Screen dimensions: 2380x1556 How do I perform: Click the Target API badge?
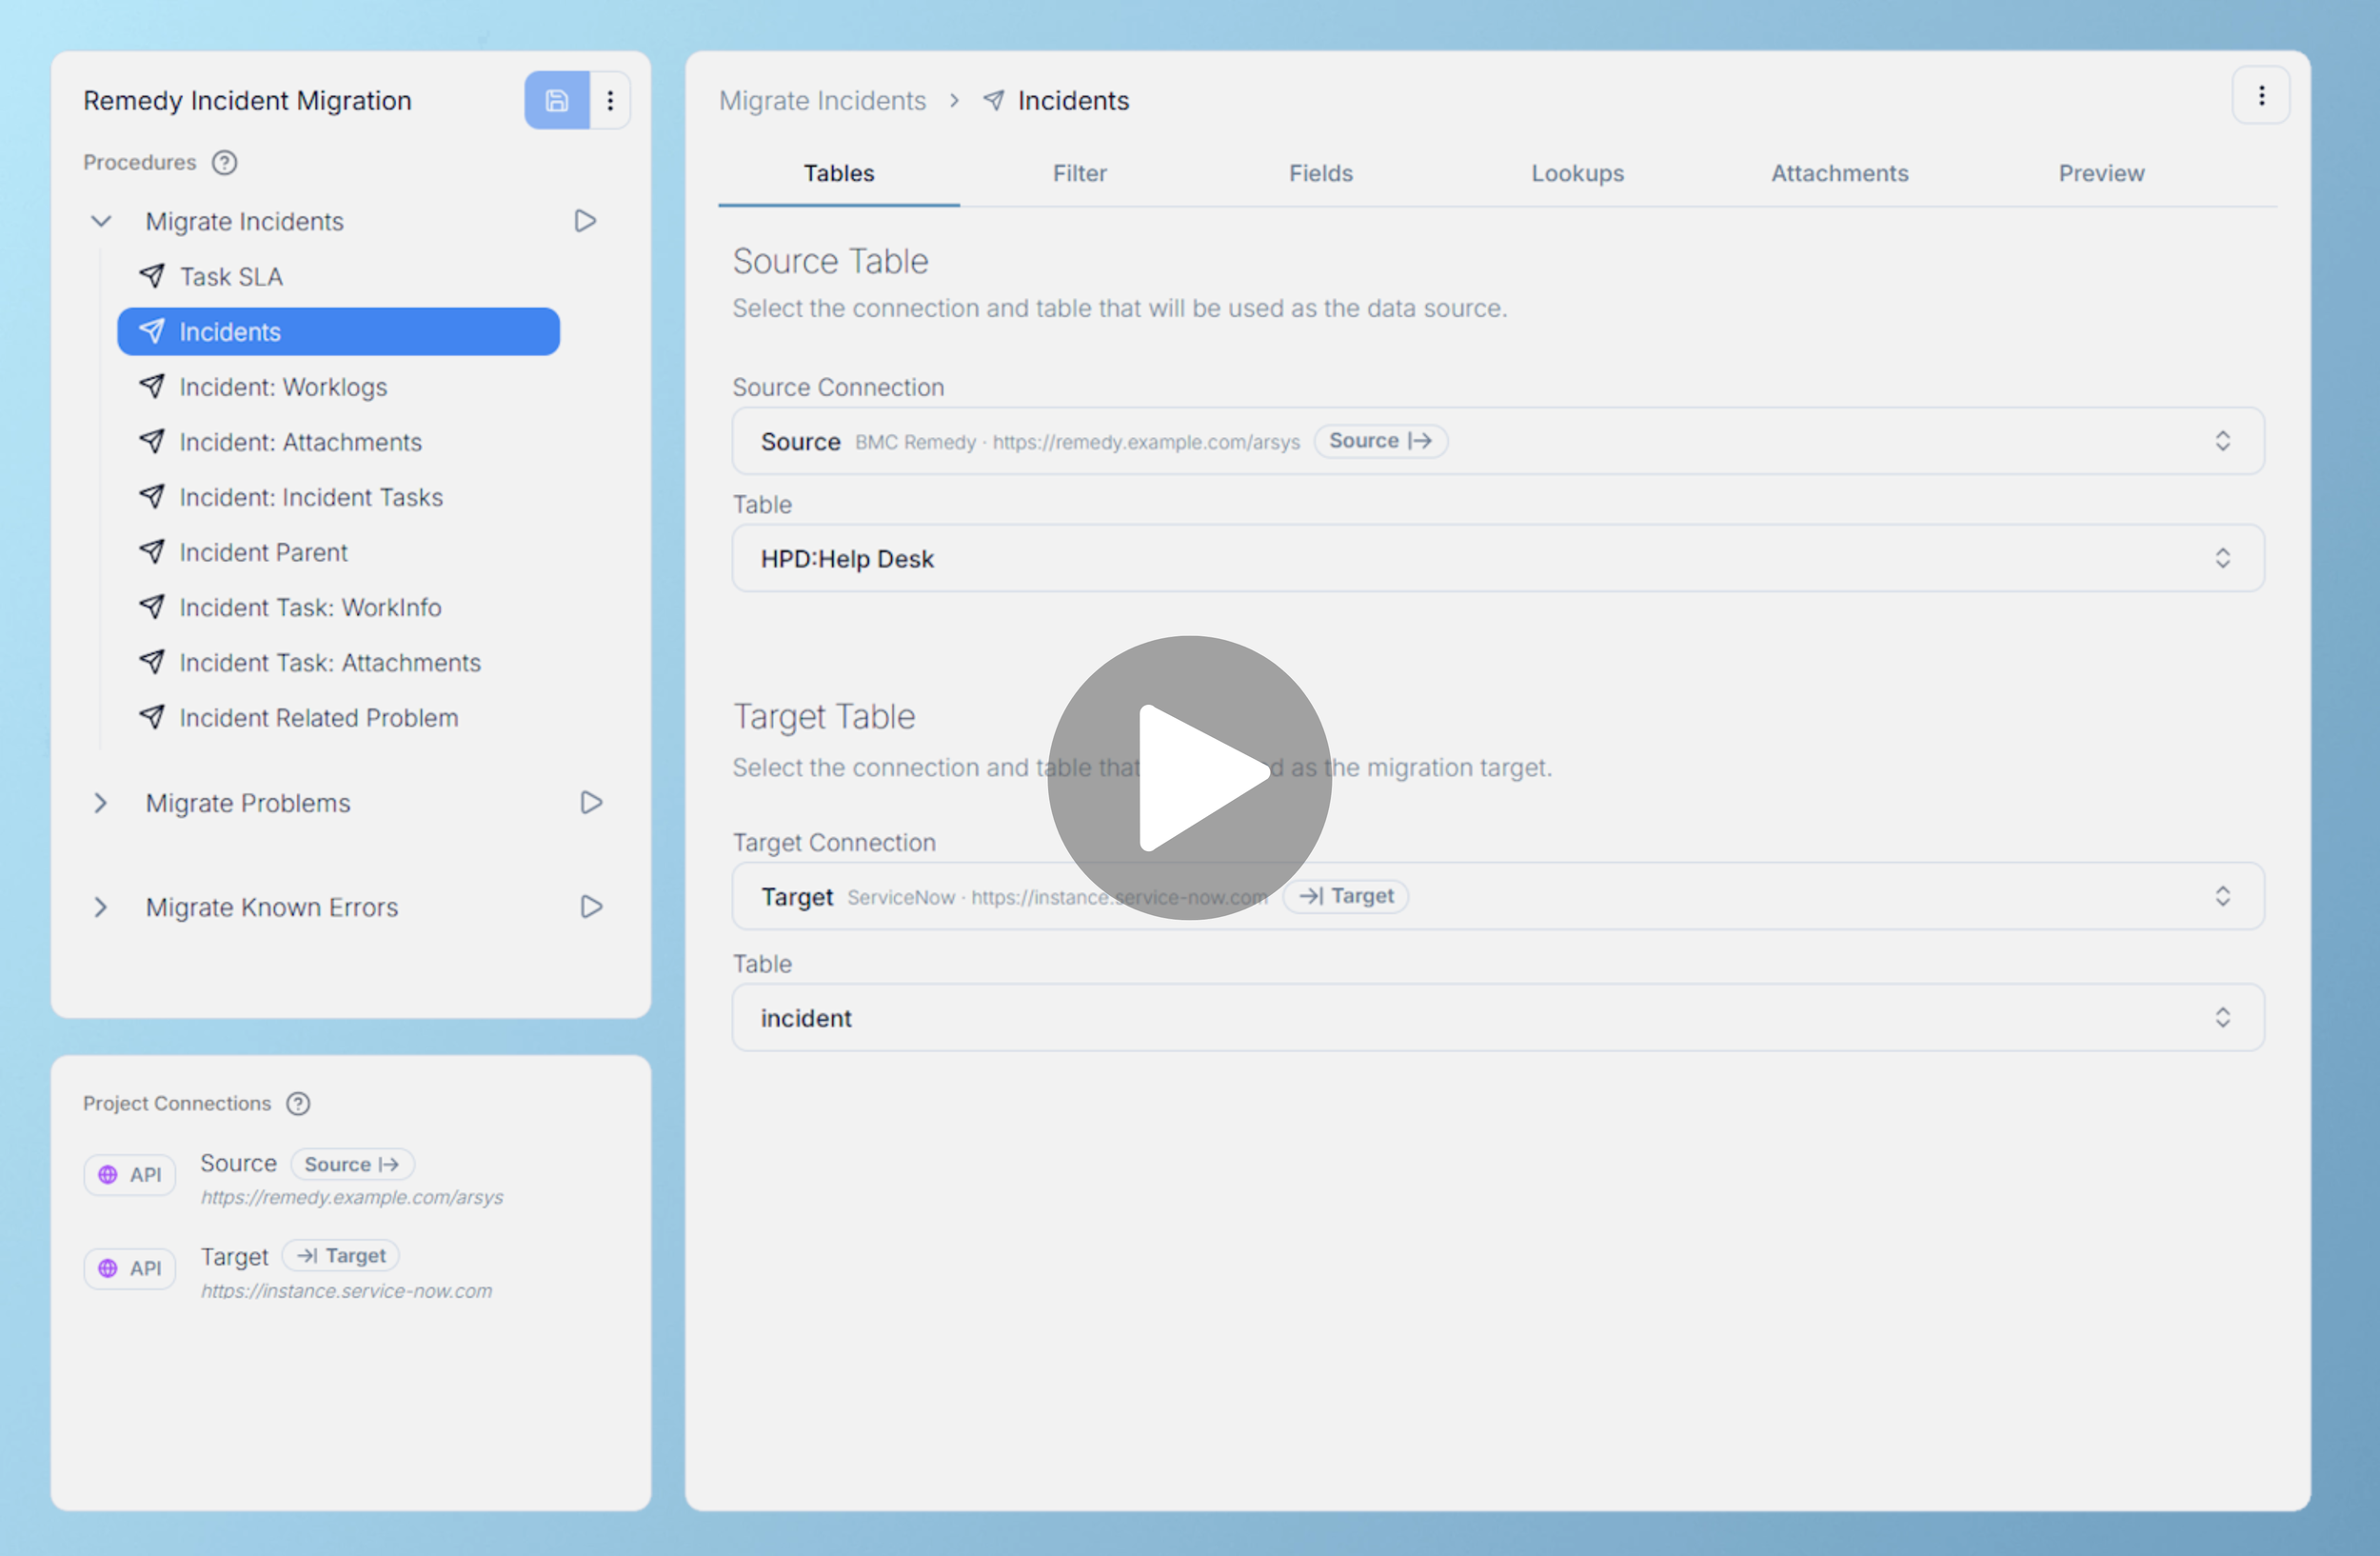click(130, 1268)
